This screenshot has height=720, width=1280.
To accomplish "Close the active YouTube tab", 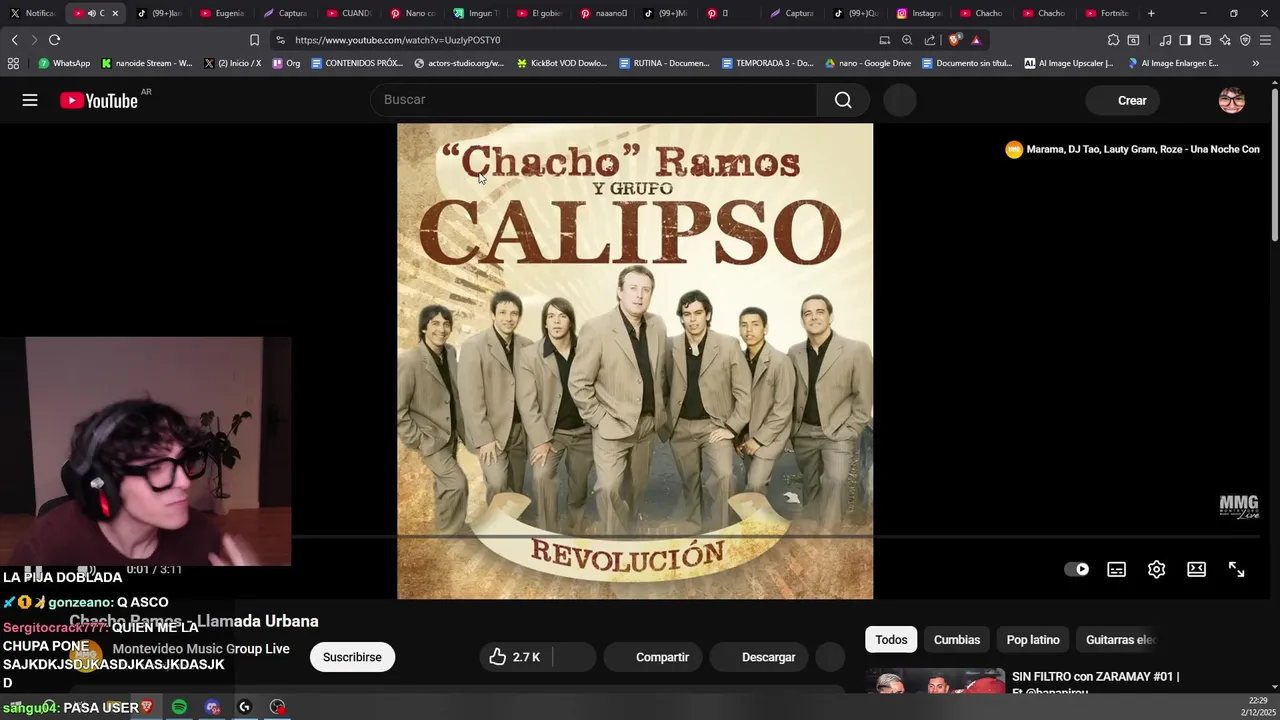I will [115, 13].
